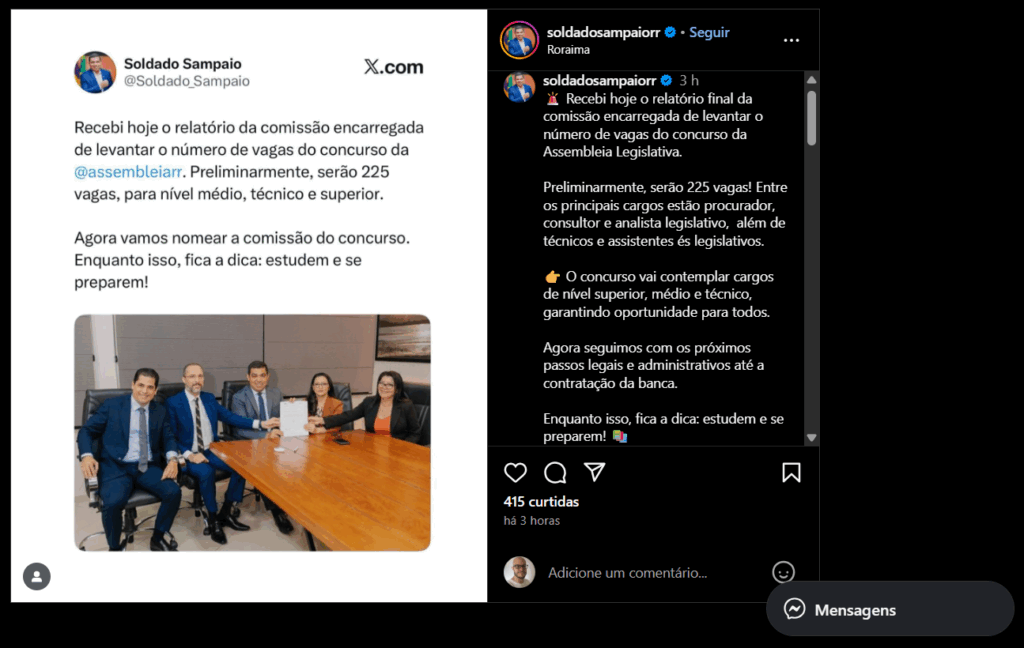Click the Messenger icon in Mensagens bar

[794, 609]
